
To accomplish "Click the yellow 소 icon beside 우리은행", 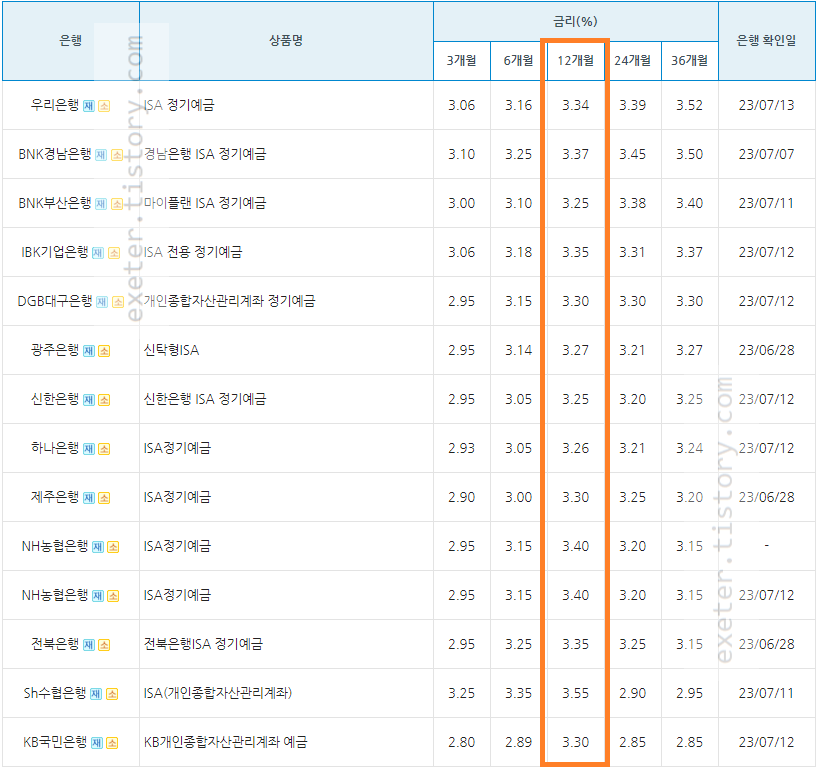I will click(104, 106).
